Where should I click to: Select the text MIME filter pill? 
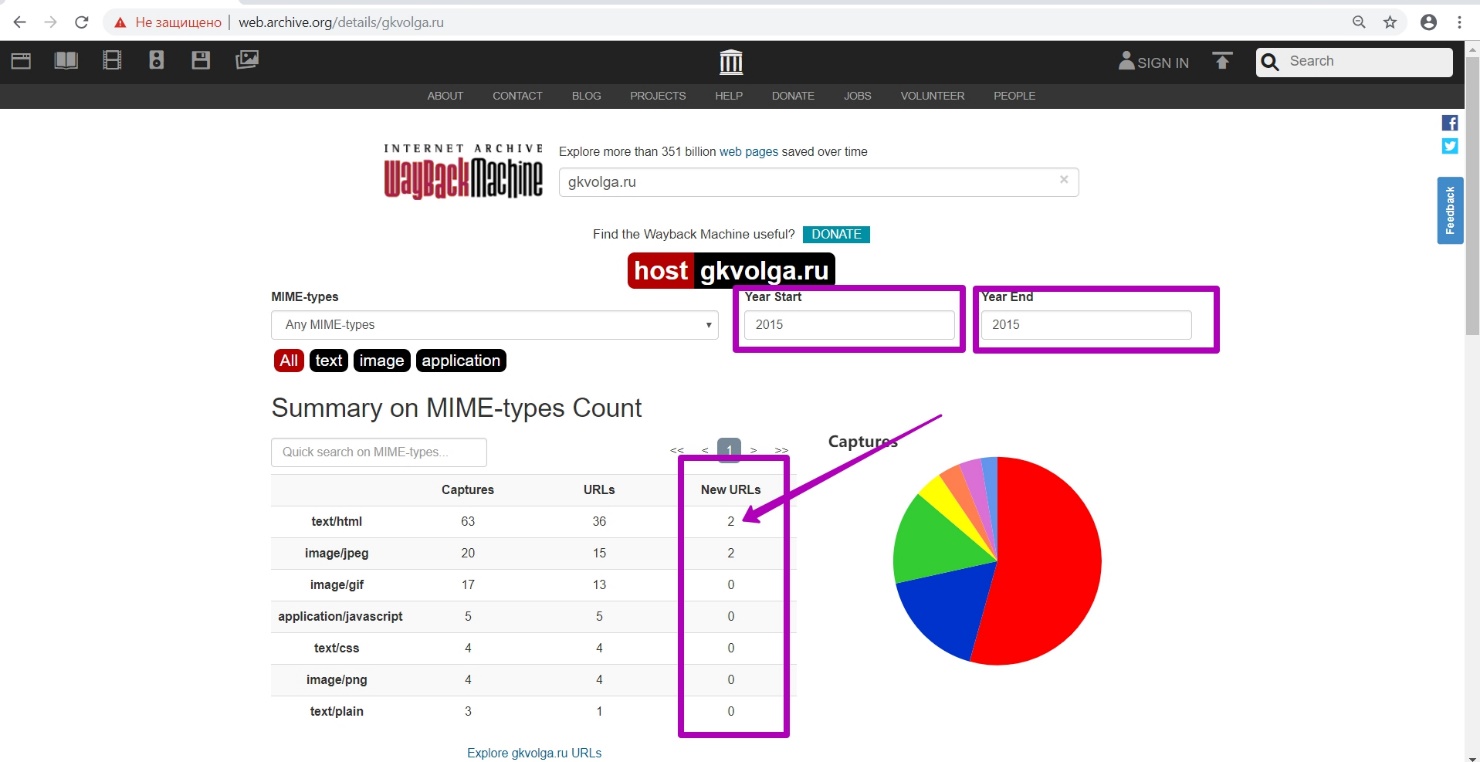[x=329, y=361]
